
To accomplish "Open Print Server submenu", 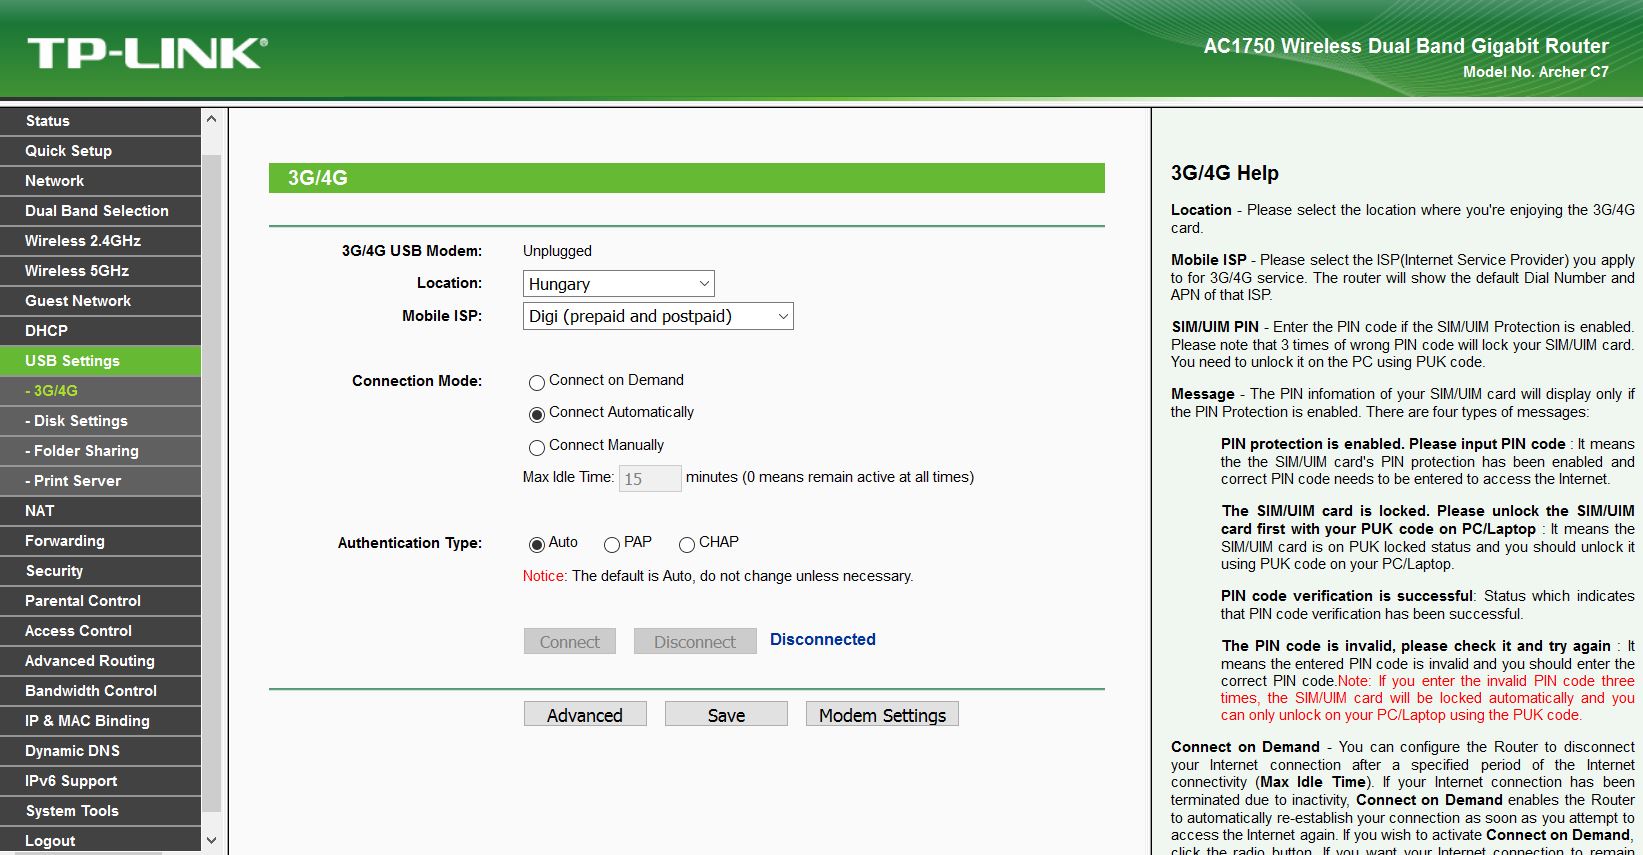I will (100, 481).
